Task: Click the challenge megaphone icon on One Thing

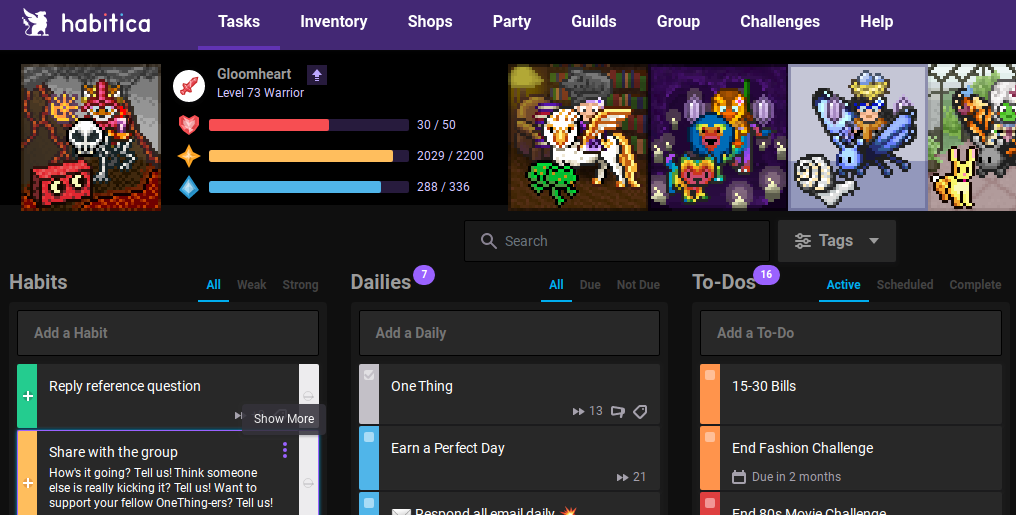Action: point(618,411)
